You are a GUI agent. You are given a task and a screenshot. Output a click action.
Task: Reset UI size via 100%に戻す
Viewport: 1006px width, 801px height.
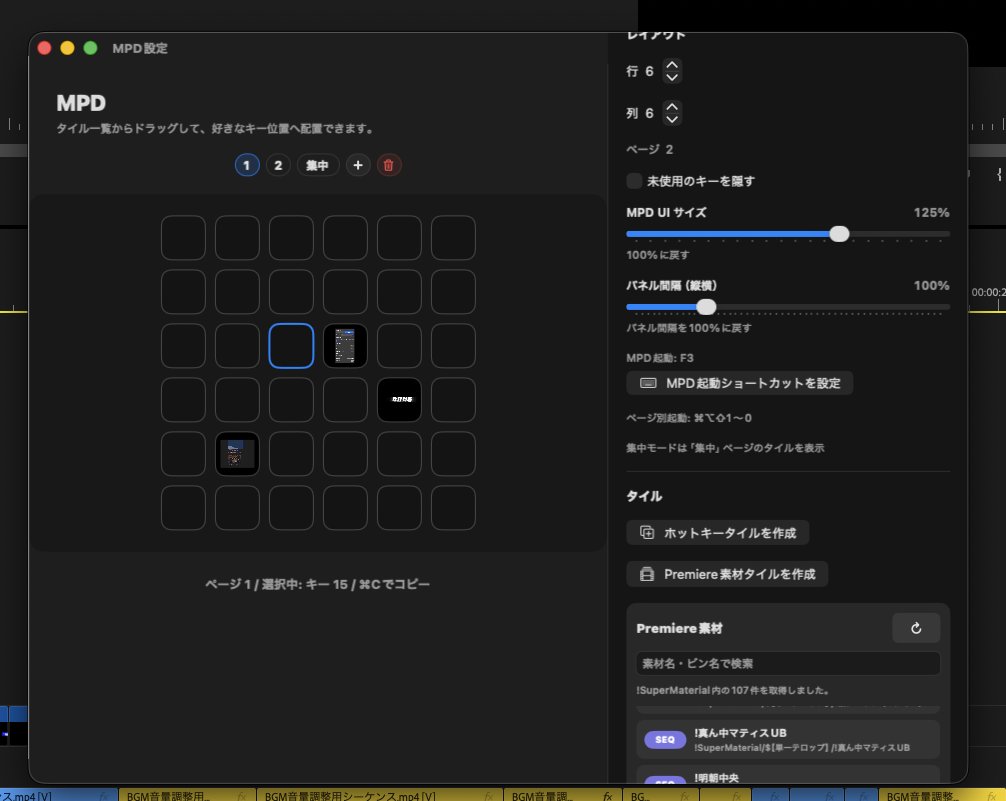tap(658, 255)
